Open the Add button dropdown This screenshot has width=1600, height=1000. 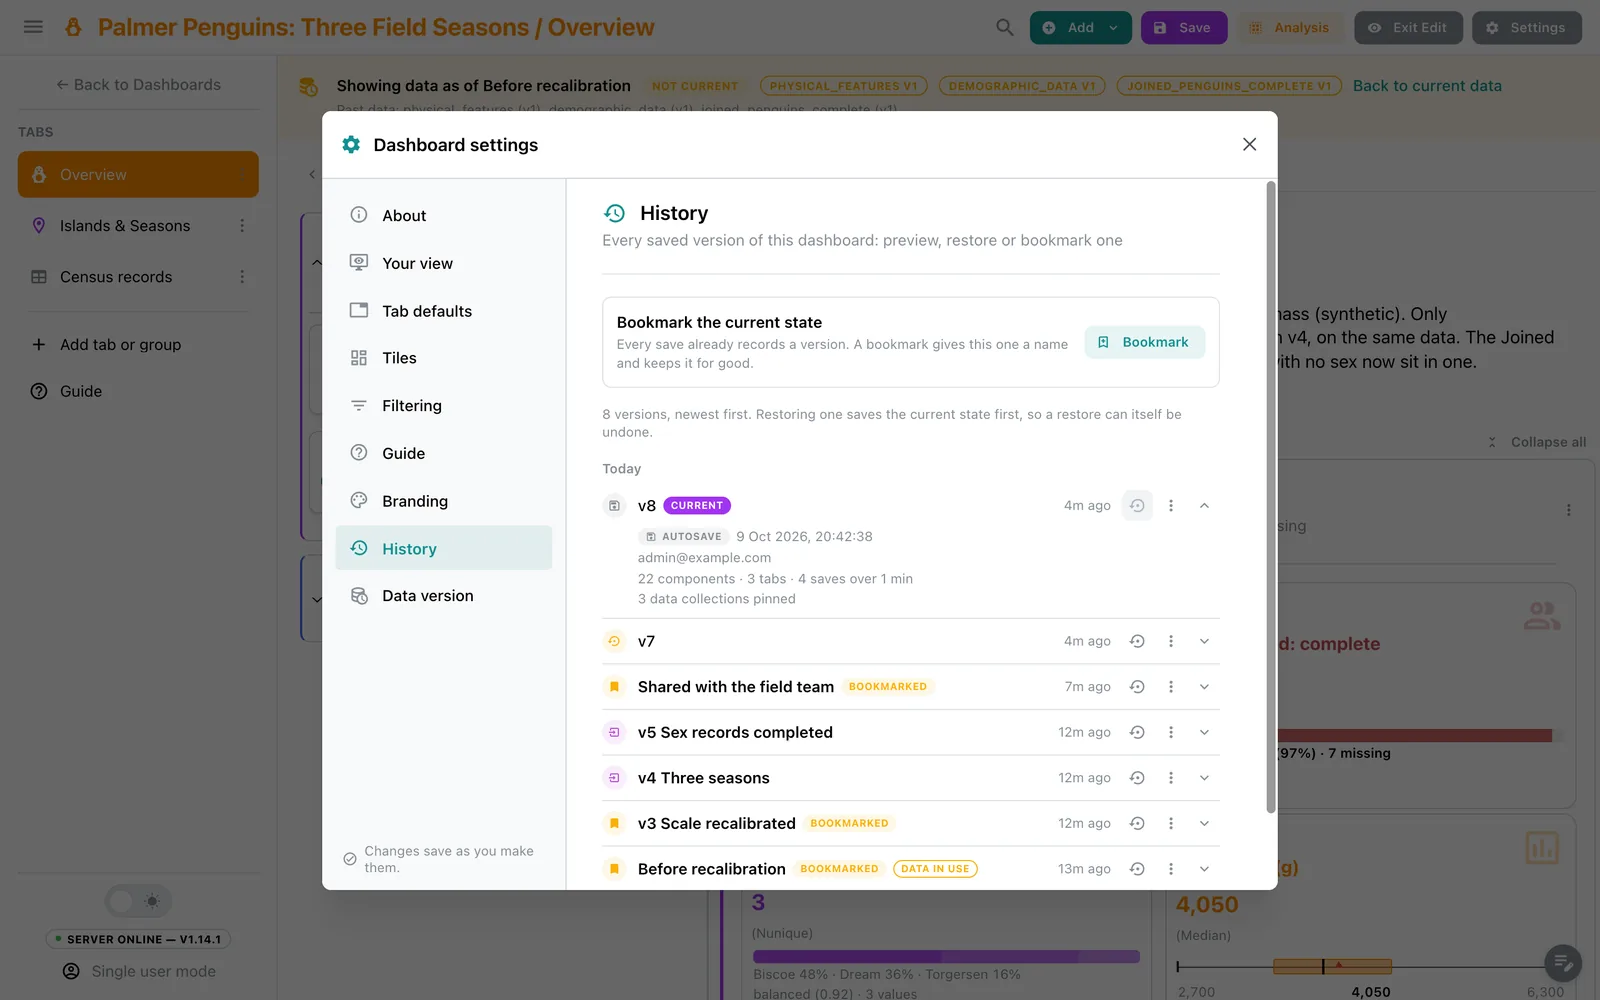[1113, 28]
